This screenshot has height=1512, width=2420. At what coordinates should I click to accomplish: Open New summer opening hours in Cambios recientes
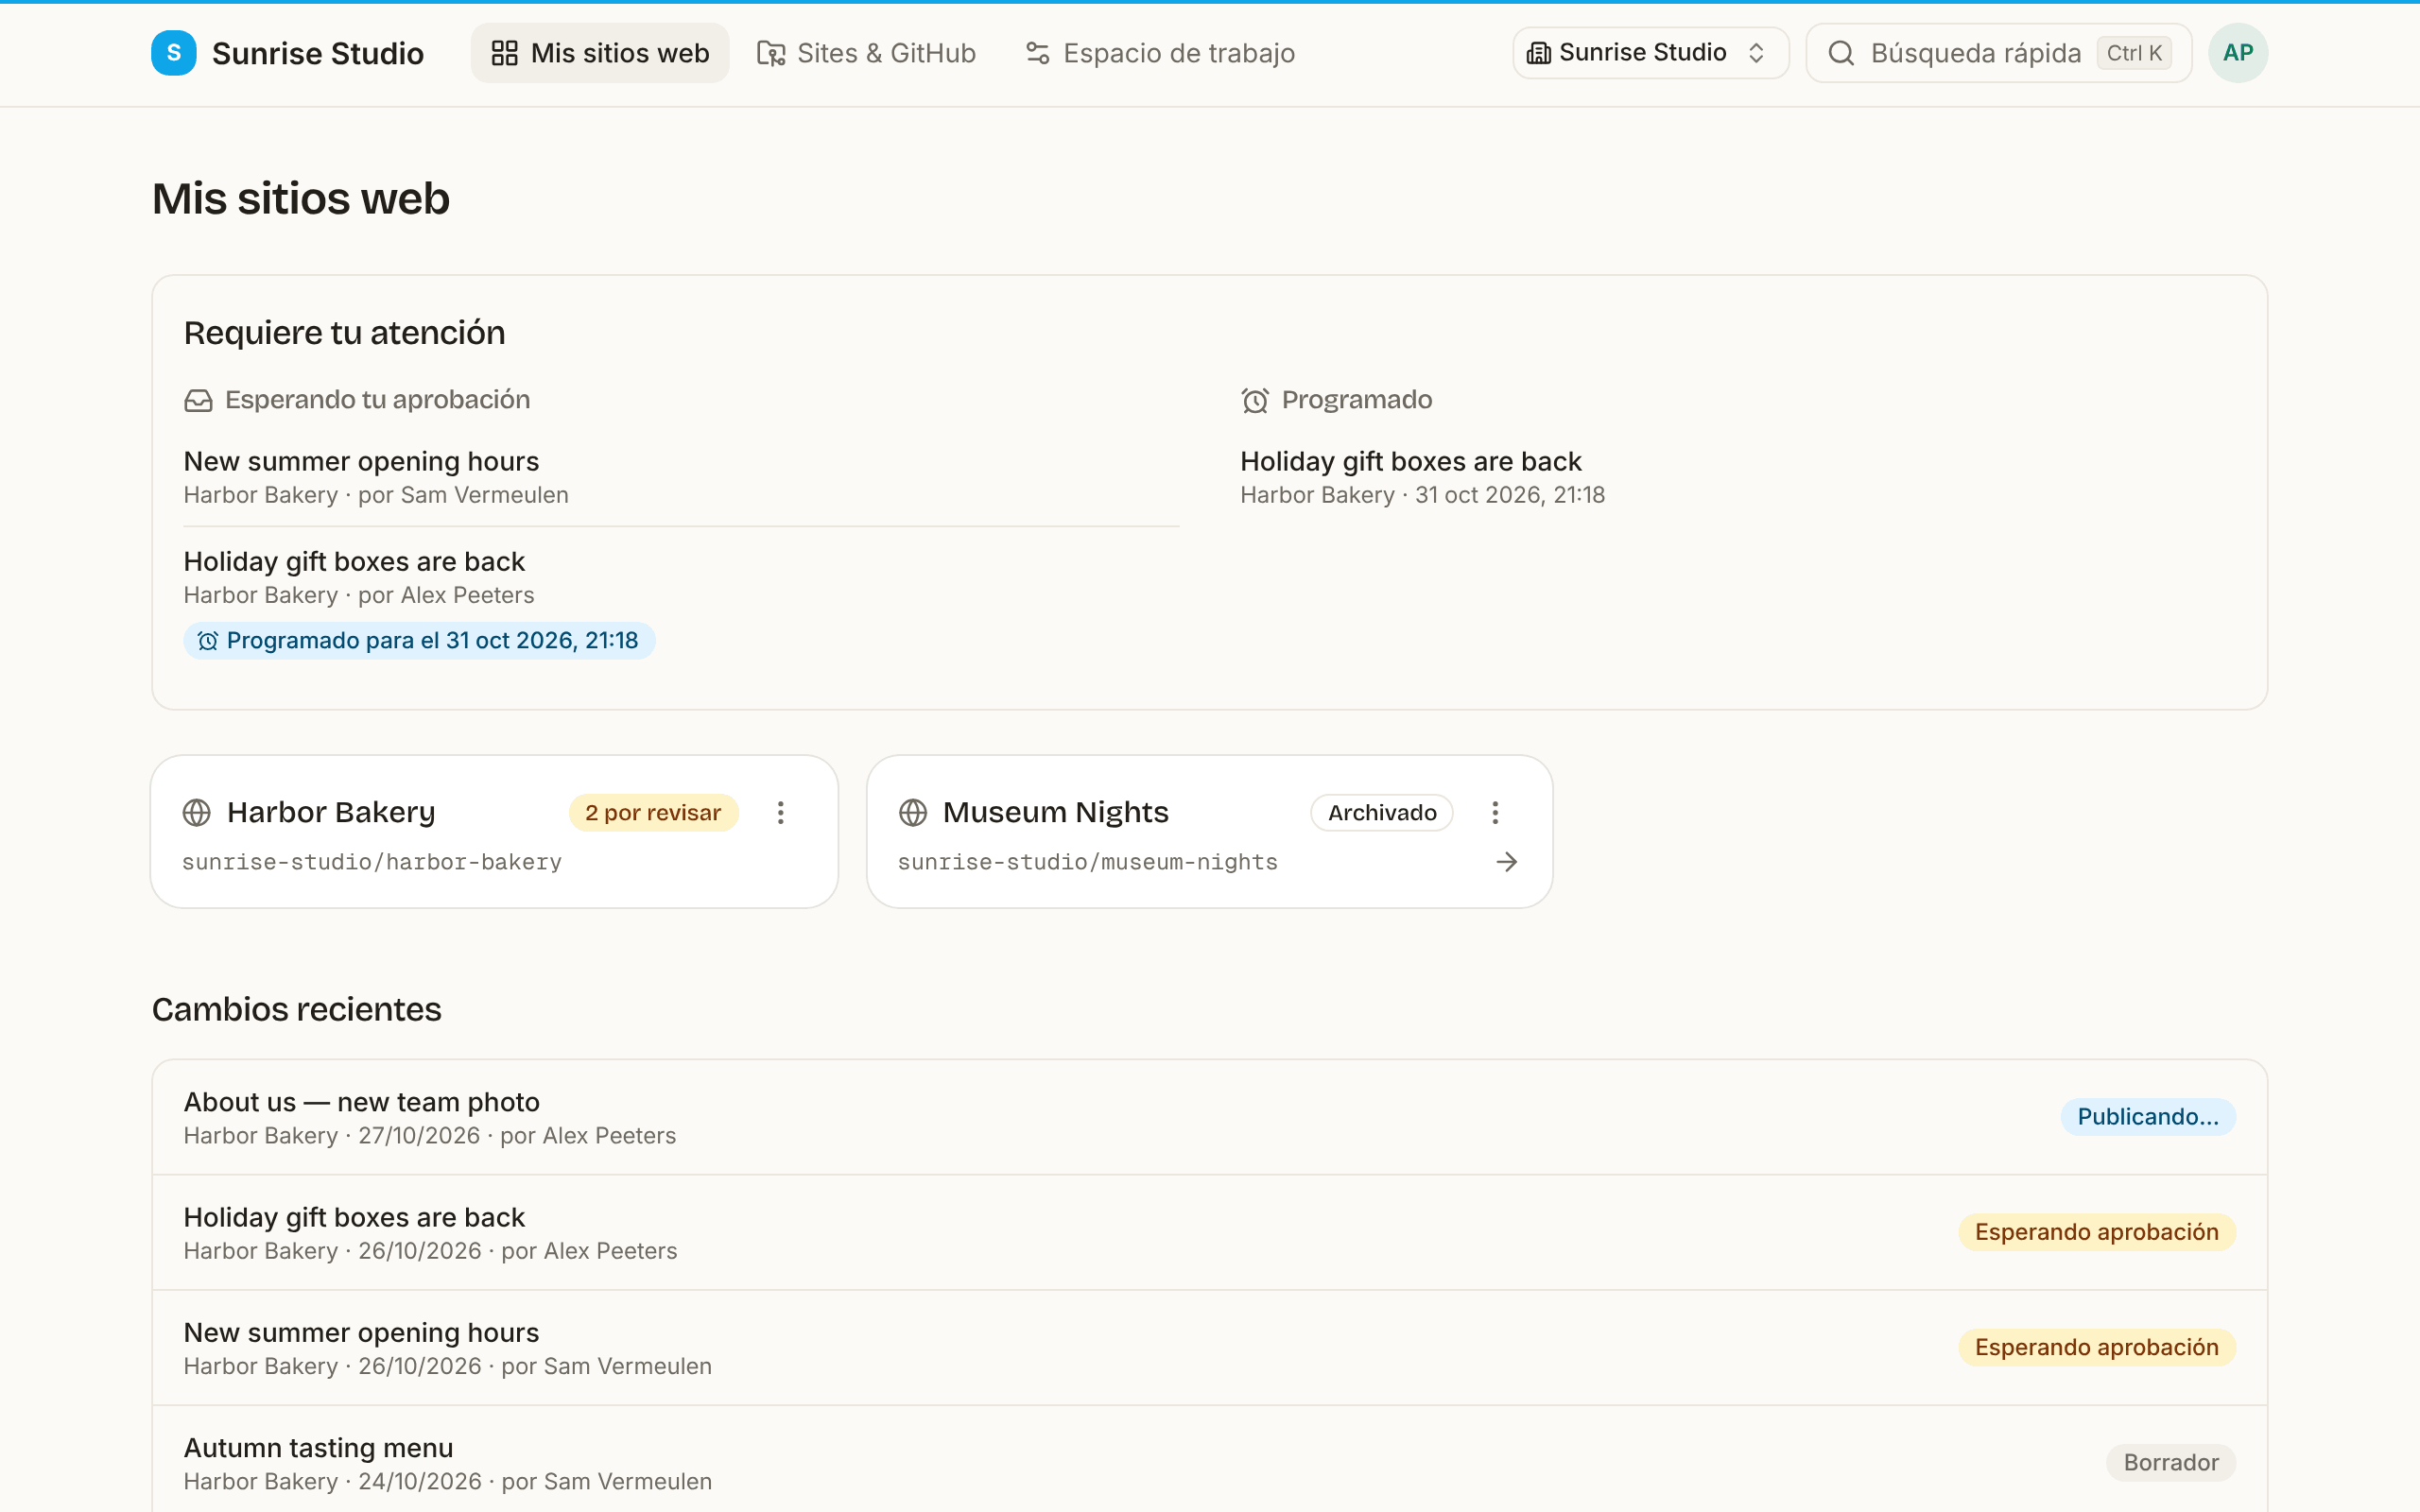click(1209, 1348)
